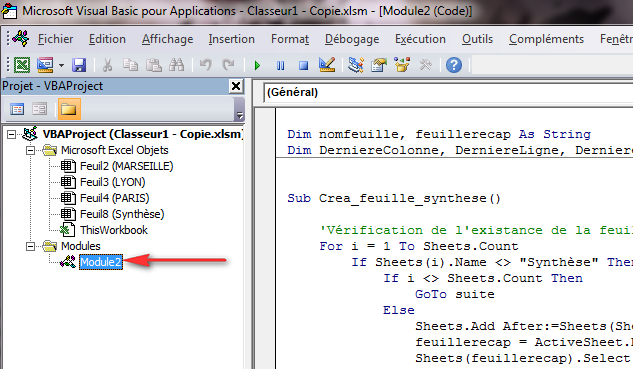This screenshot has width=633, height=369.
Task: Click the 'Dim nomfeuille, feuillerecap As String' line
Action: coord(439,134)
